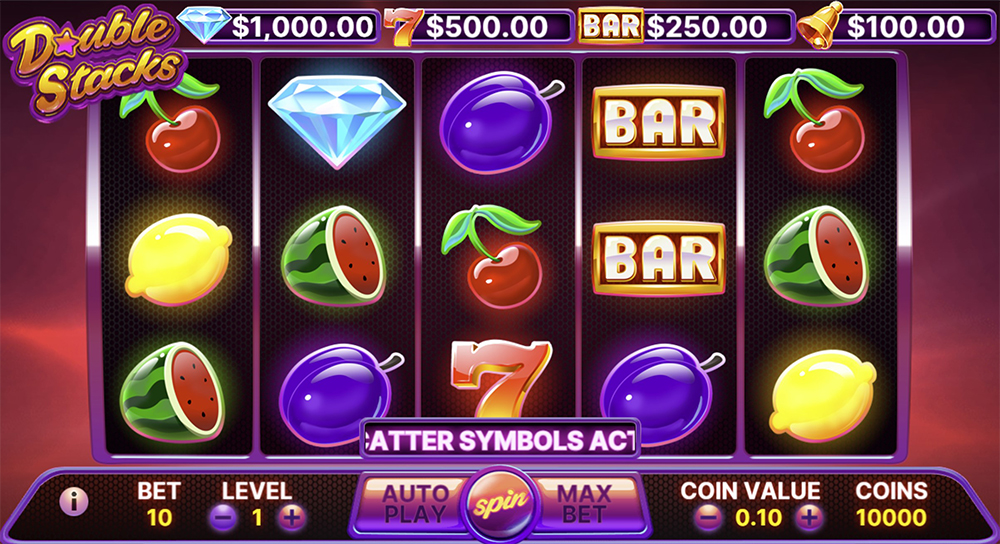Raise the coin value with plus
1000x544 pixels.
[810, 517]
